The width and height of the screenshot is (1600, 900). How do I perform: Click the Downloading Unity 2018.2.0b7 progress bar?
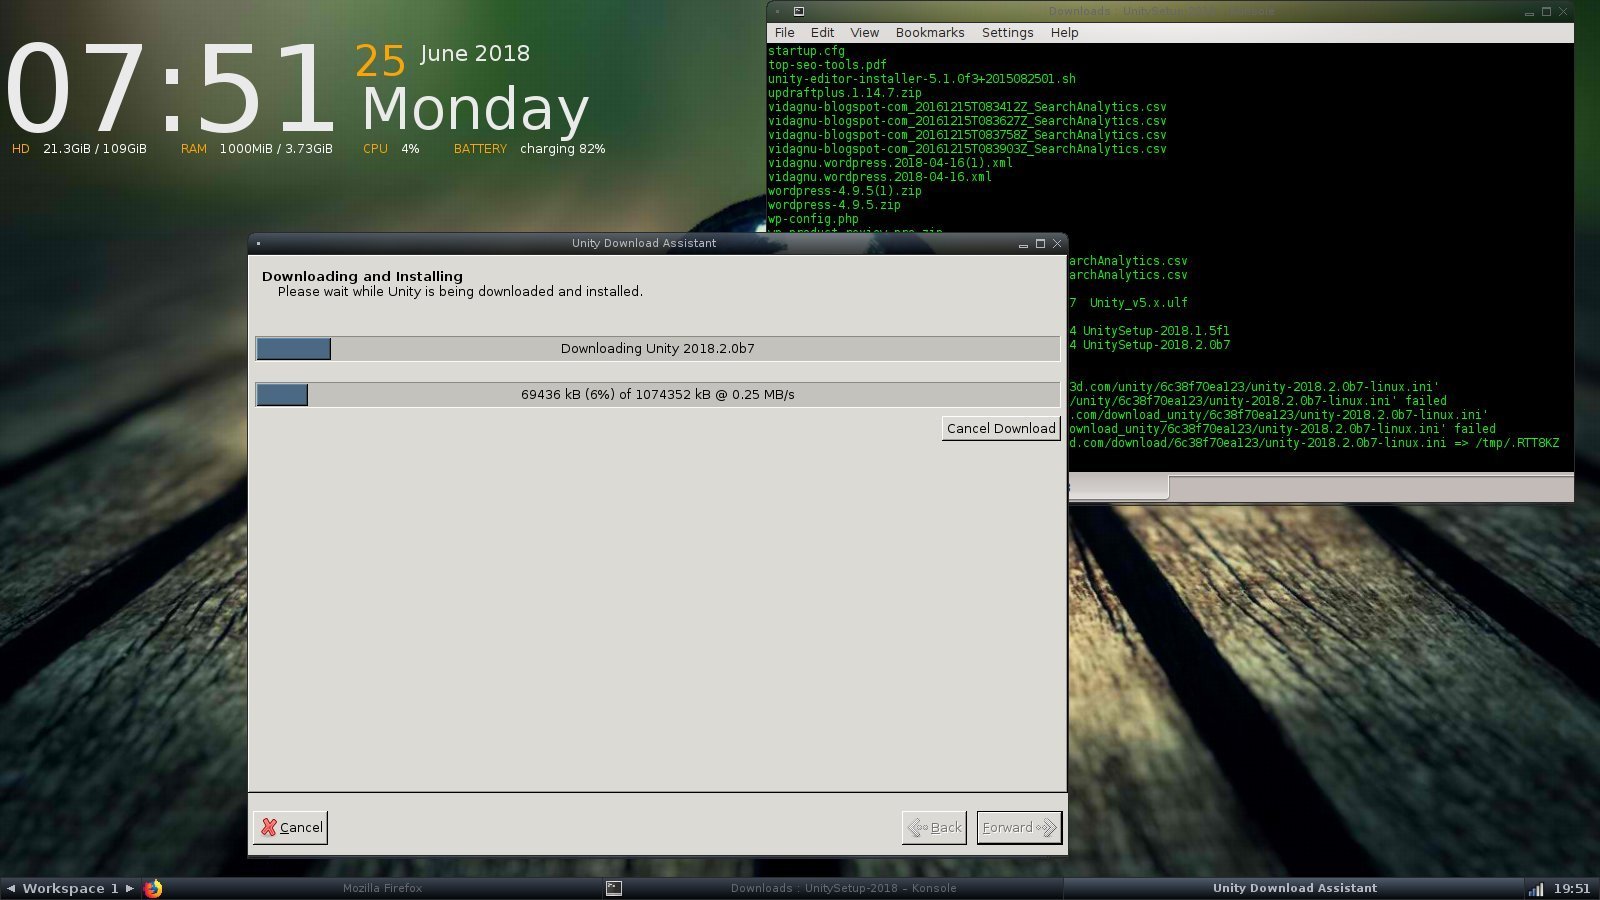[x=658, y=348]
